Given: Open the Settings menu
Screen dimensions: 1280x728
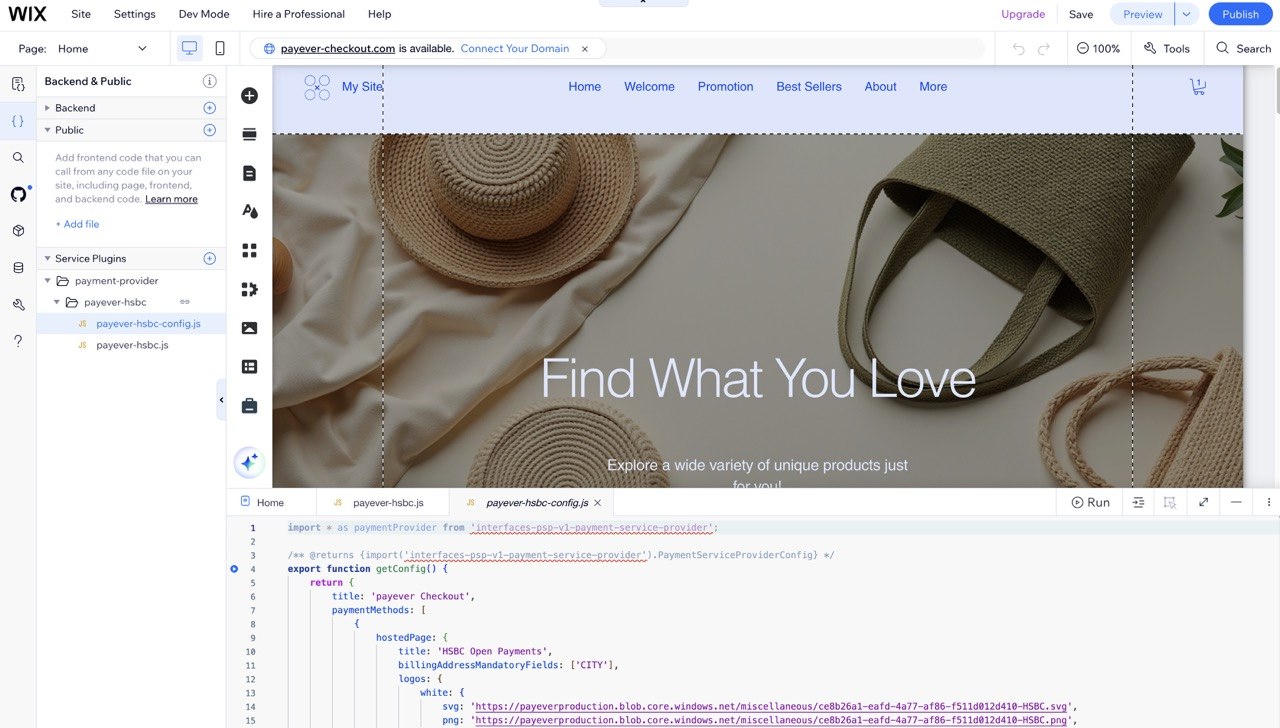Looking at the screenshot, I should [135, 14].
